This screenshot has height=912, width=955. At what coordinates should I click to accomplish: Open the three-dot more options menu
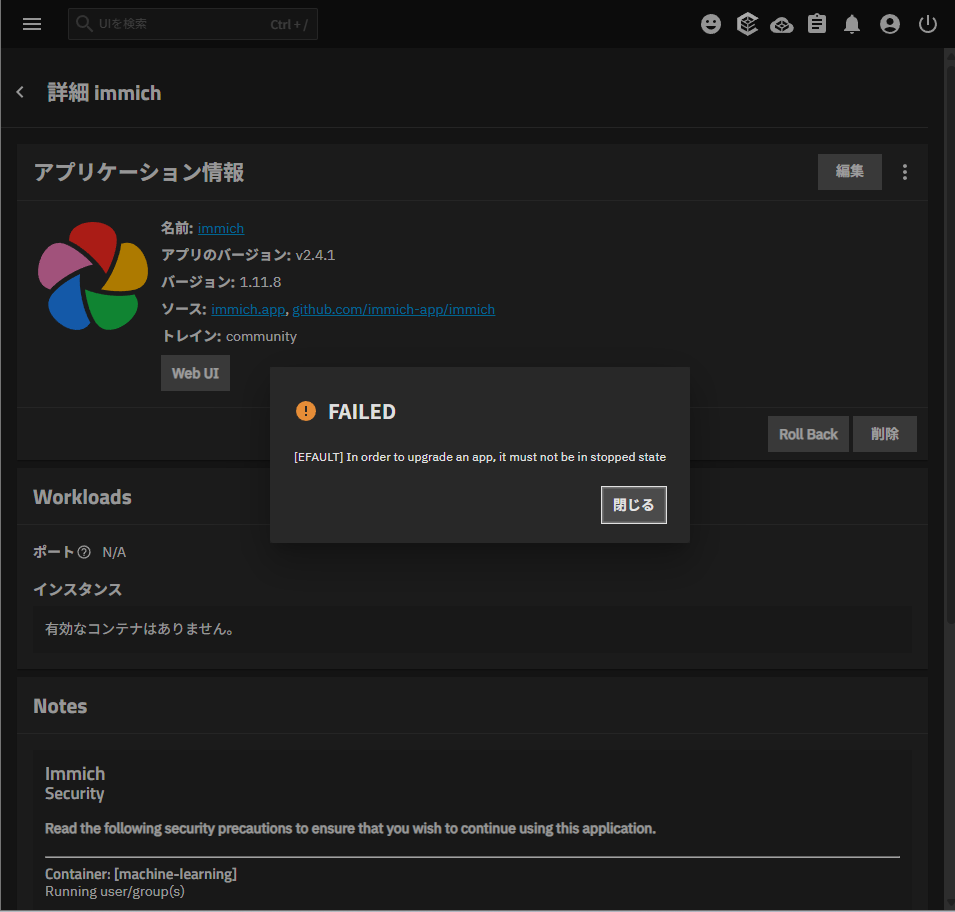pyautogui.click(x=904, y=172)
